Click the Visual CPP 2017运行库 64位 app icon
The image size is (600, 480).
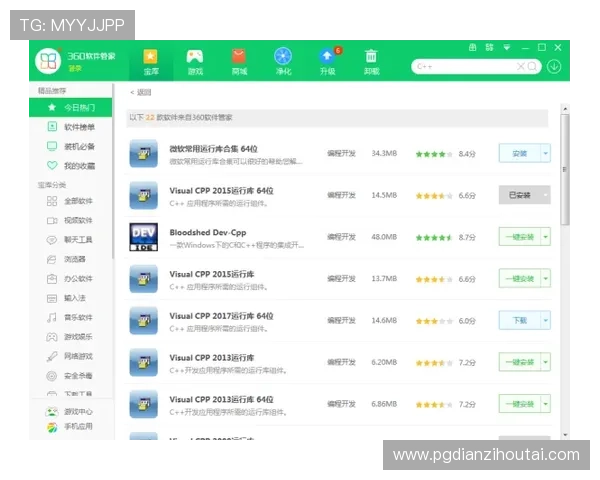(143, 320)
